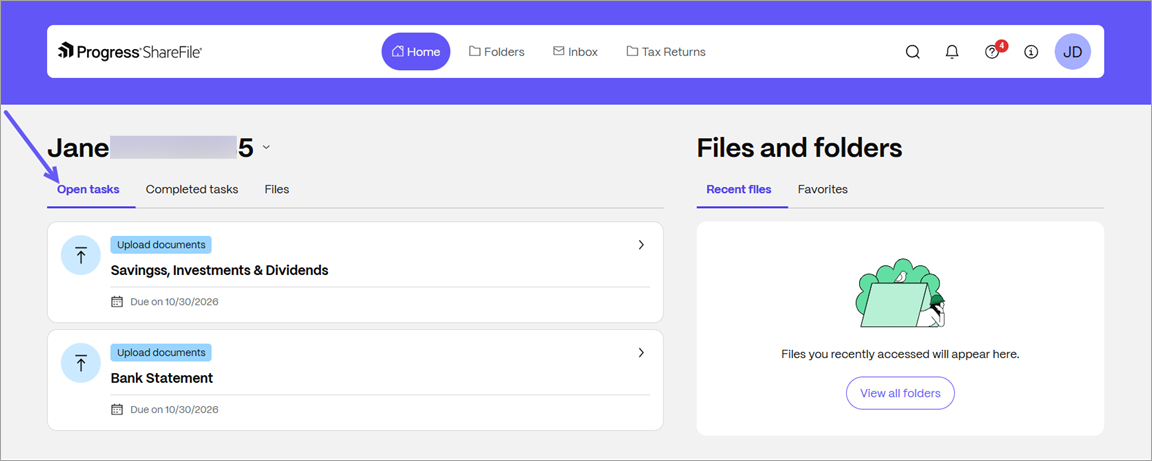This screenshot has height=461, width=1152.
Task: Go to the Home tab
Action: [416, 51]
